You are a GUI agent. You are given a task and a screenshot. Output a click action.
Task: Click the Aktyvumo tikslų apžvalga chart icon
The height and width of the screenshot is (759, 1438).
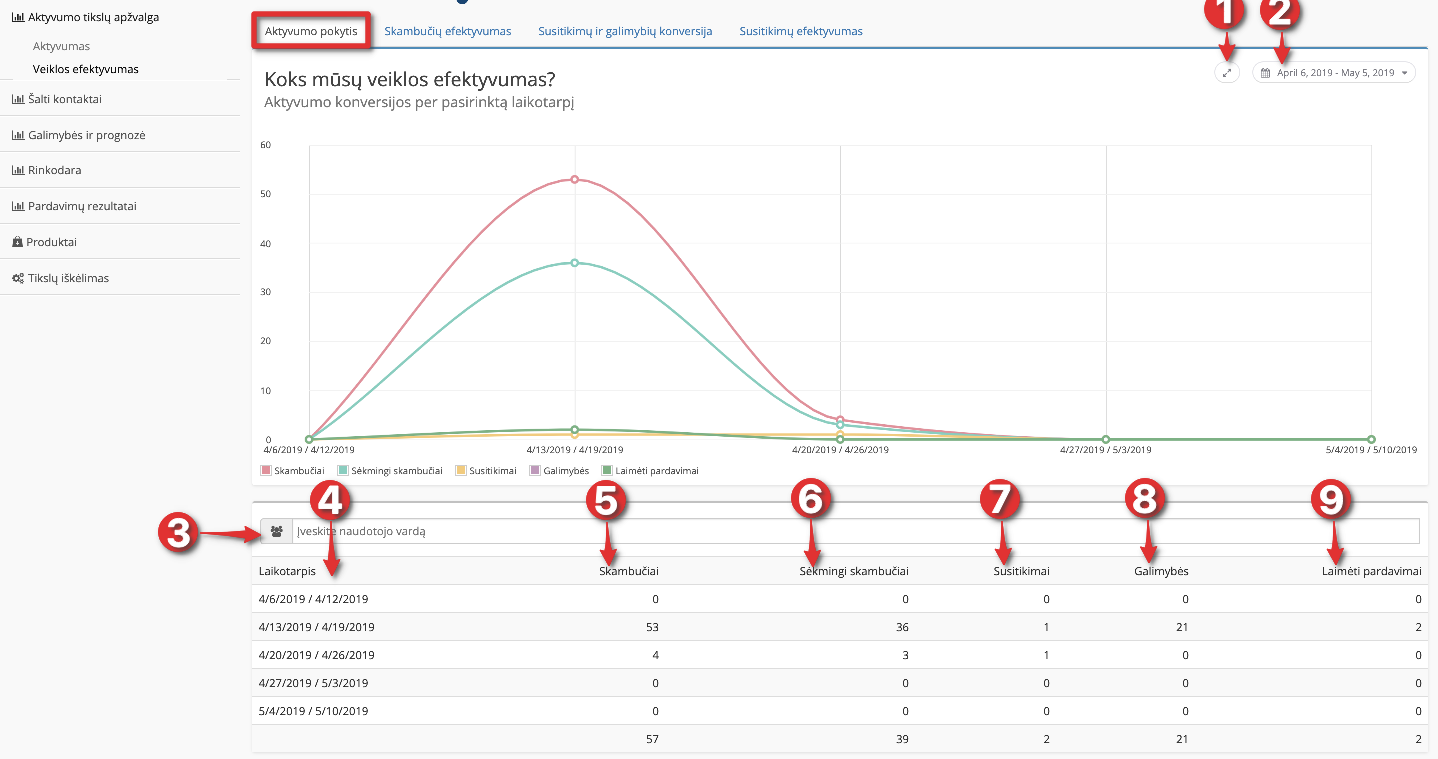click(17, 18)
